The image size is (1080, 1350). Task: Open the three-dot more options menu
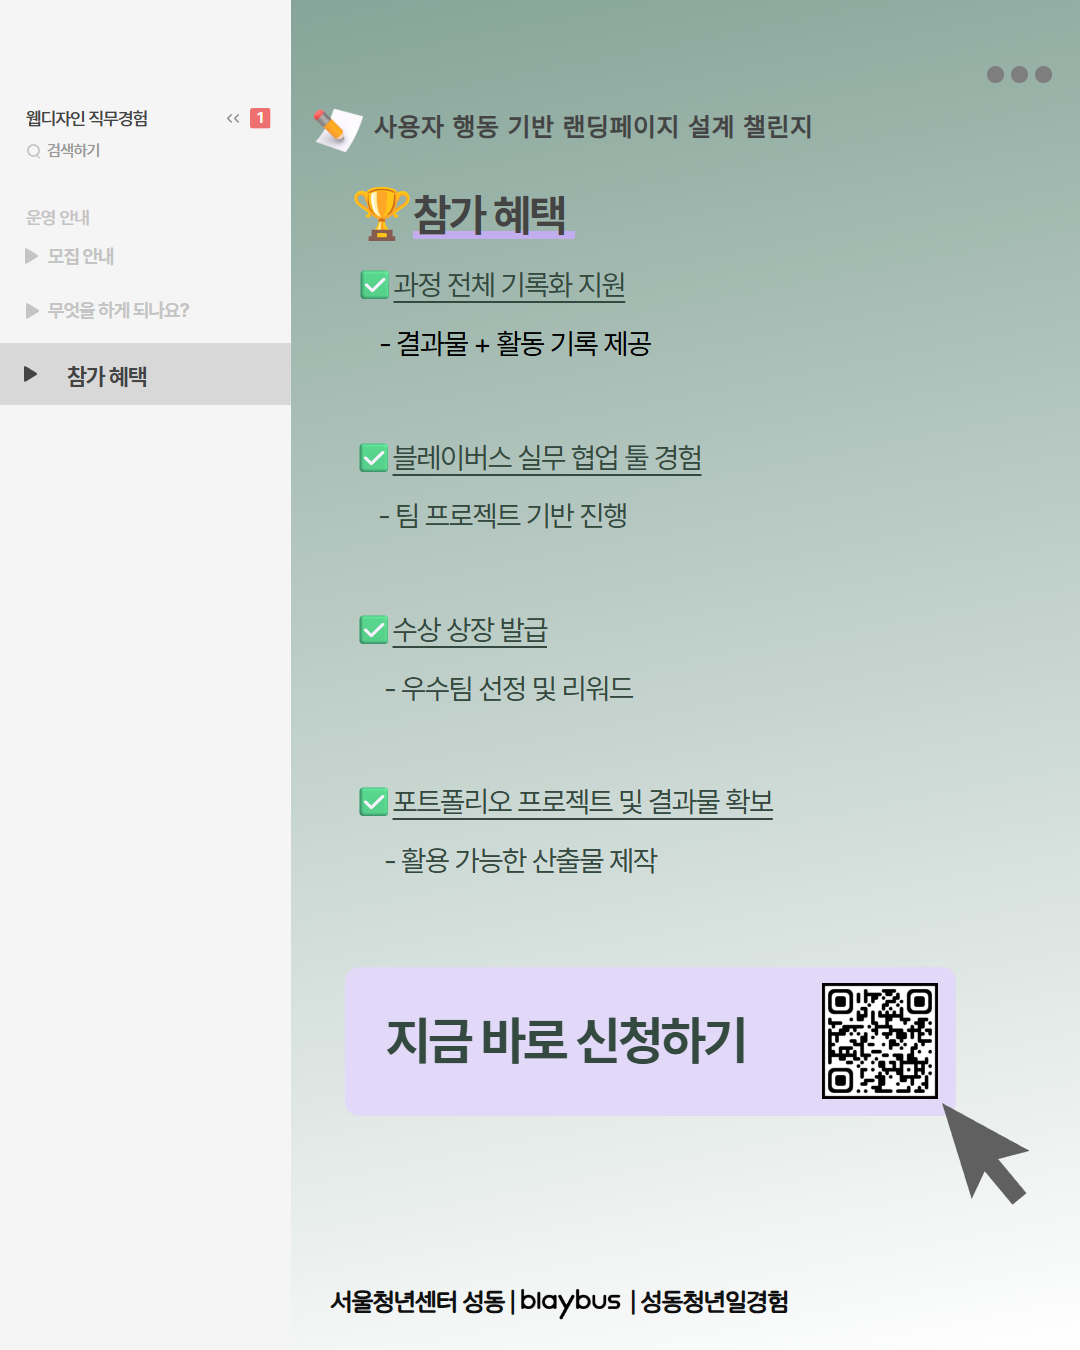tap(1018, 75)
